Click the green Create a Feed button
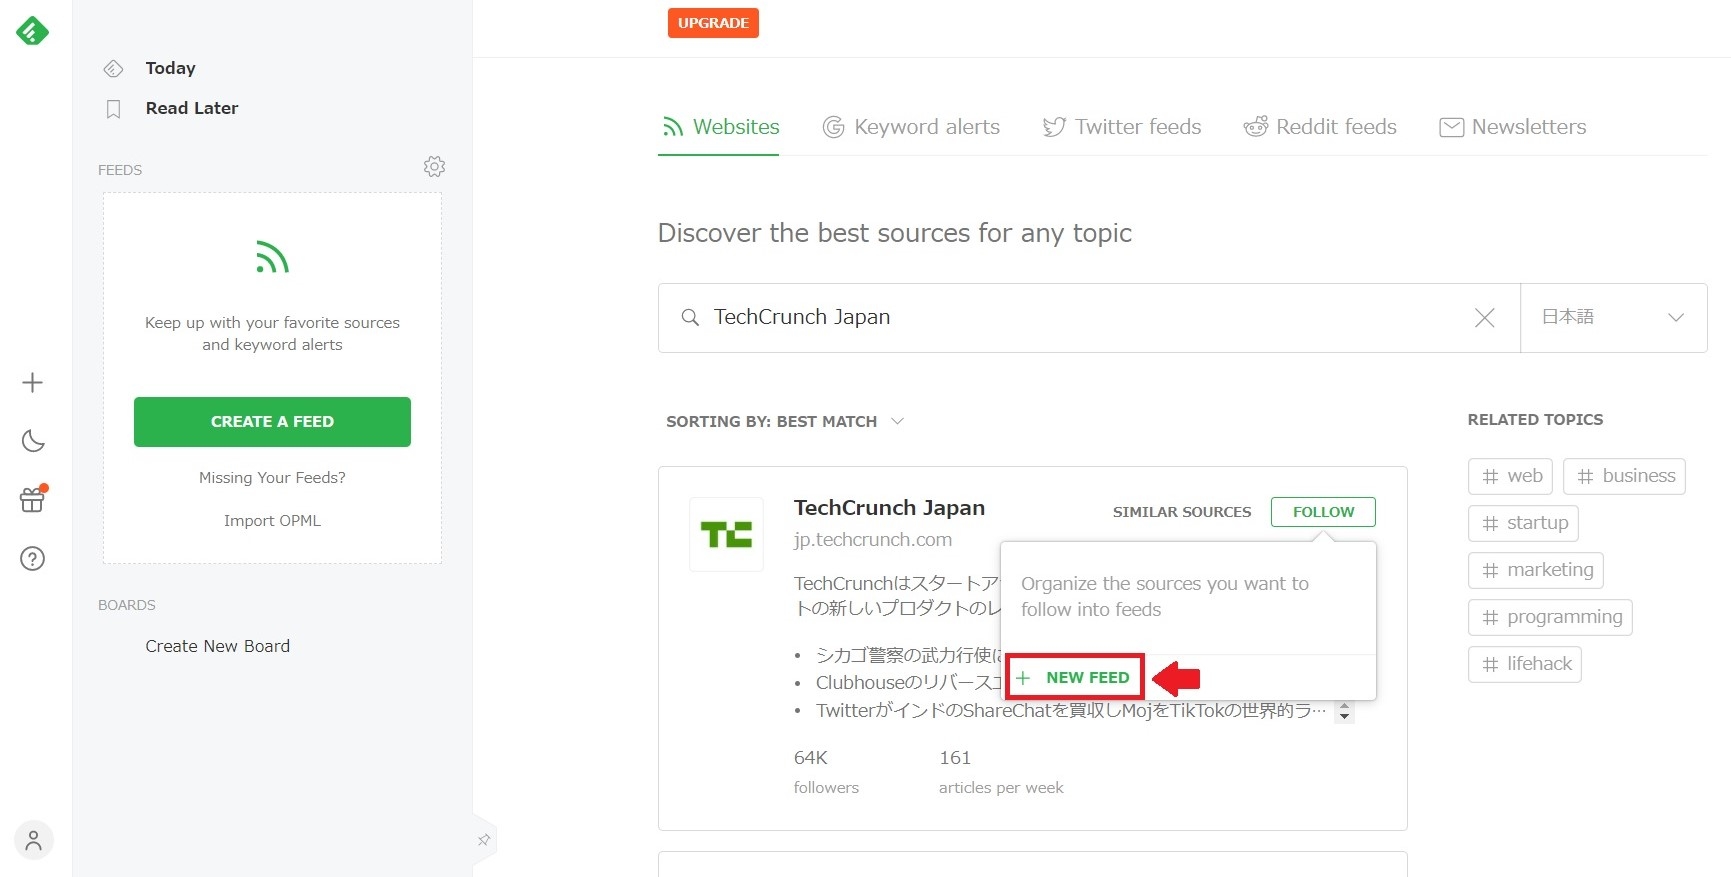The image size is (1731, 877). [x=272, y=422]
